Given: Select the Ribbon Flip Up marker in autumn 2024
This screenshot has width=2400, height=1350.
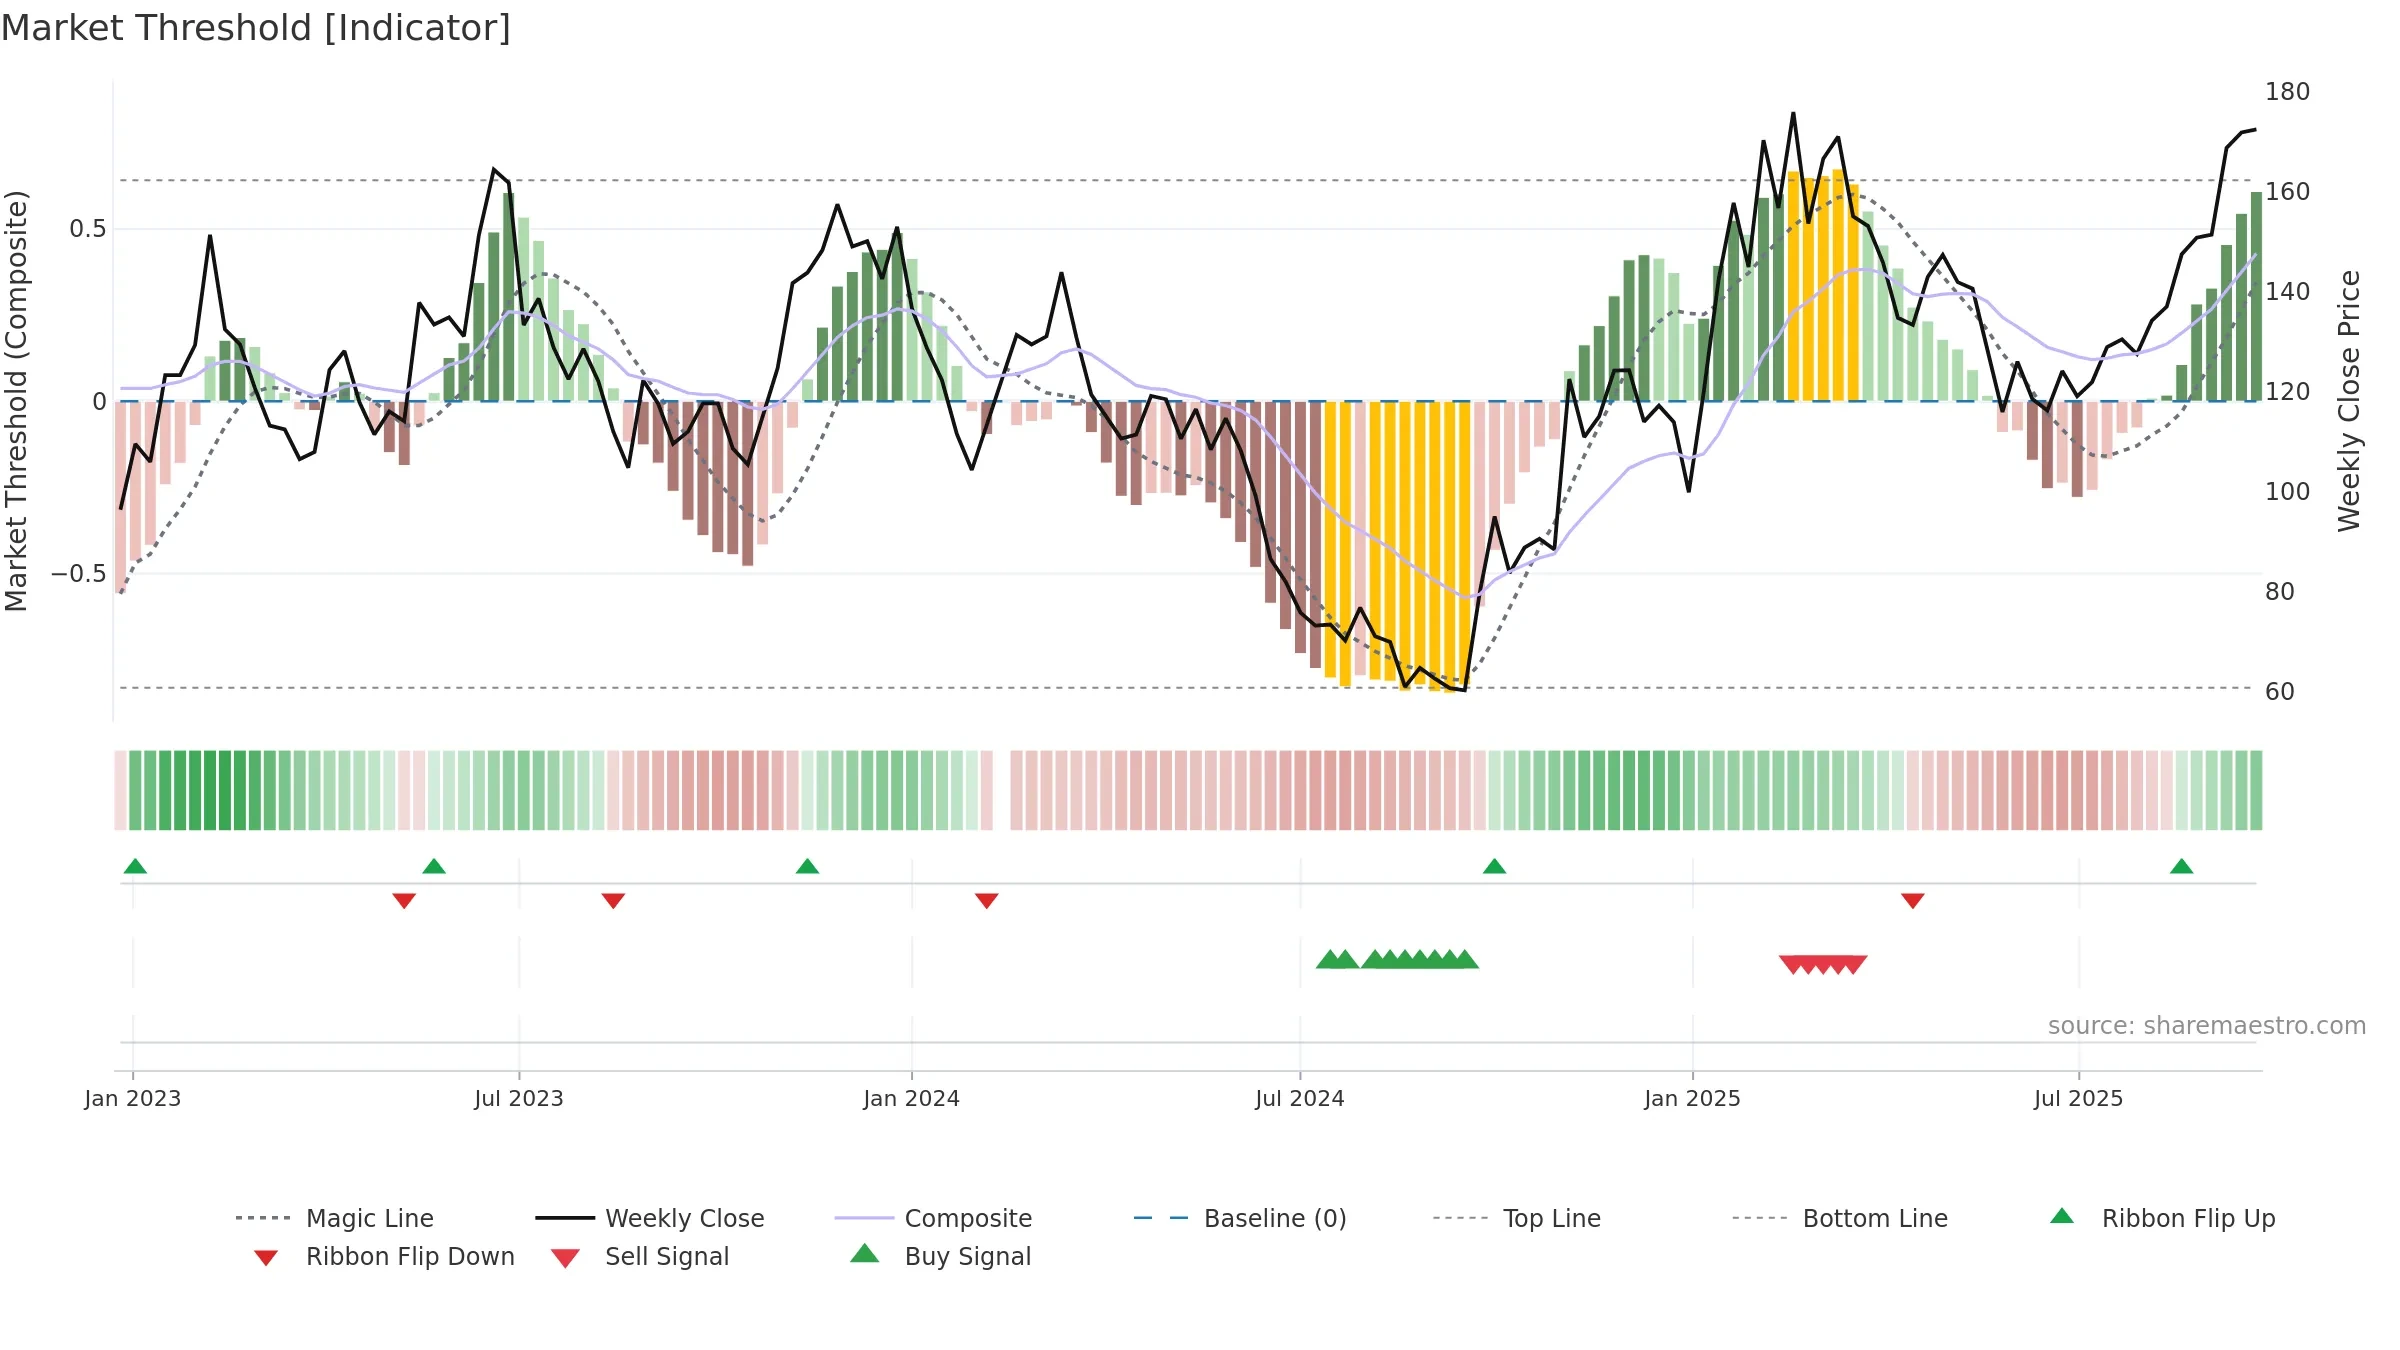Looking at the screenshot, I should pos(1494,866).
